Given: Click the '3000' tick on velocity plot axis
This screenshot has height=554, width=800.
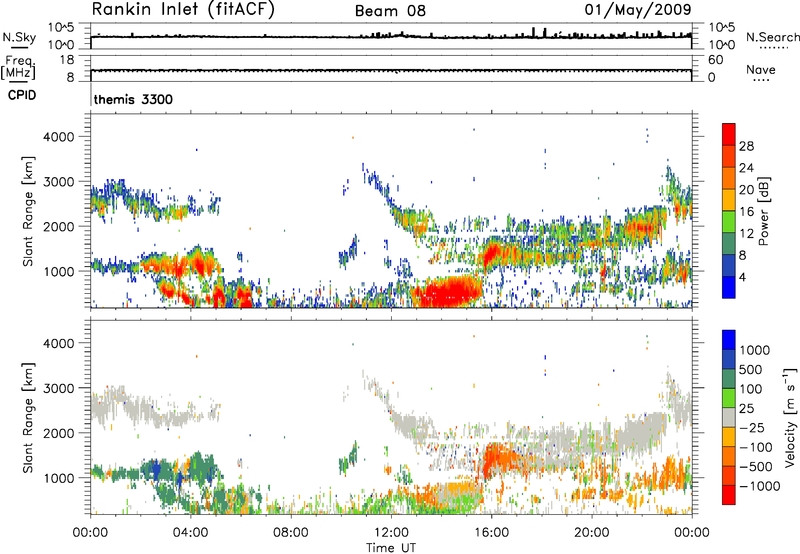Looking at the screenshot, I should pyautogui.click(x=58, y=388).
